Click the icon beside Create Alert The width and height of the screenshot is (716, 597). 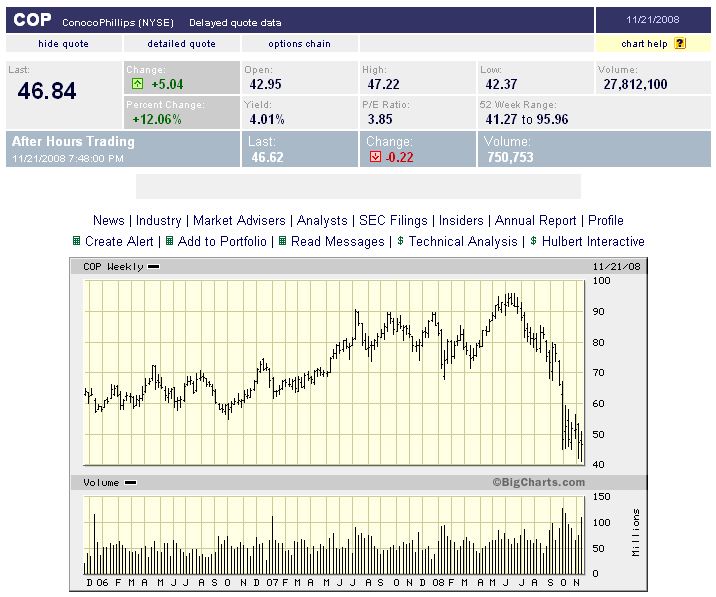(76, 241)
